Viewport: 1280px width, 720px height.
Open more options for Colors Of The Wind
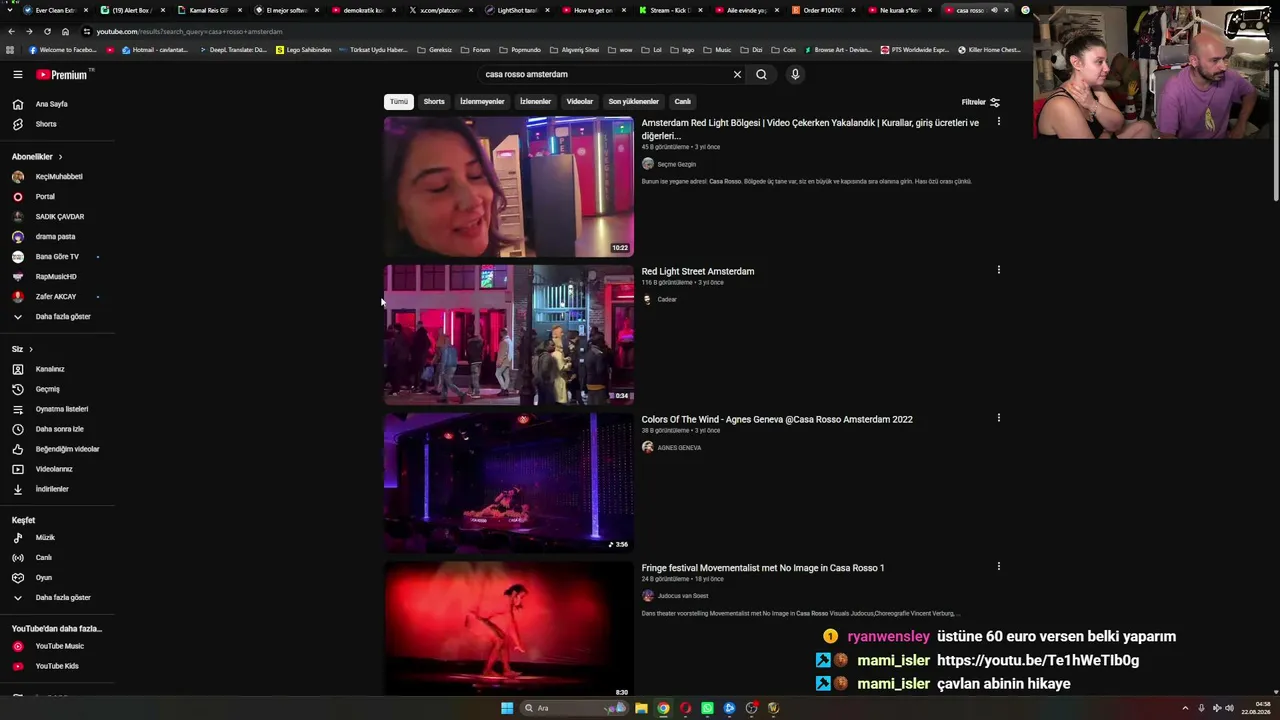tap(998, 418)
